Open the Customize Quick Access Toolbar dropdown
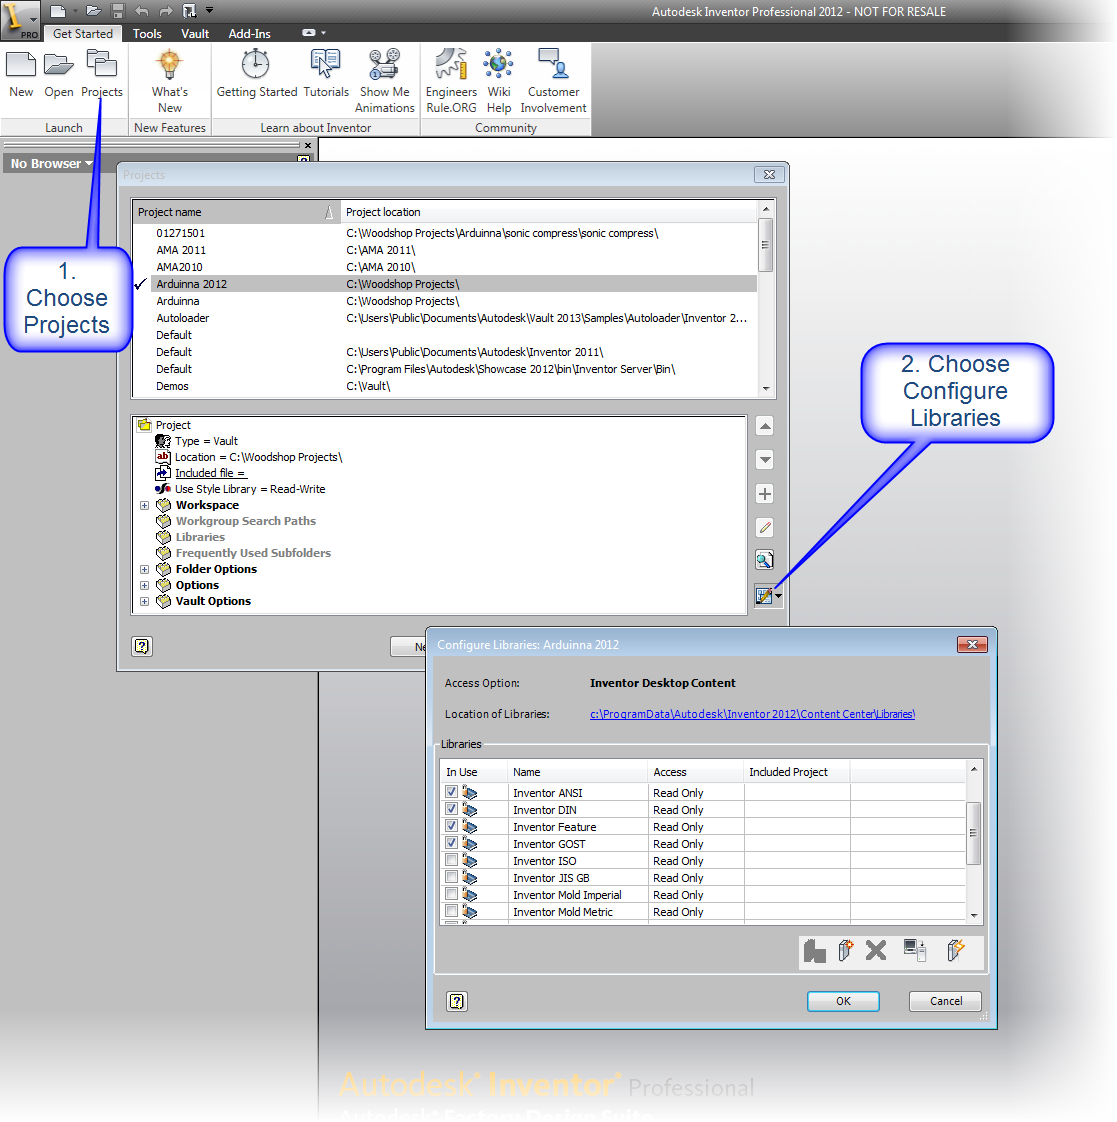 (210, 10)
